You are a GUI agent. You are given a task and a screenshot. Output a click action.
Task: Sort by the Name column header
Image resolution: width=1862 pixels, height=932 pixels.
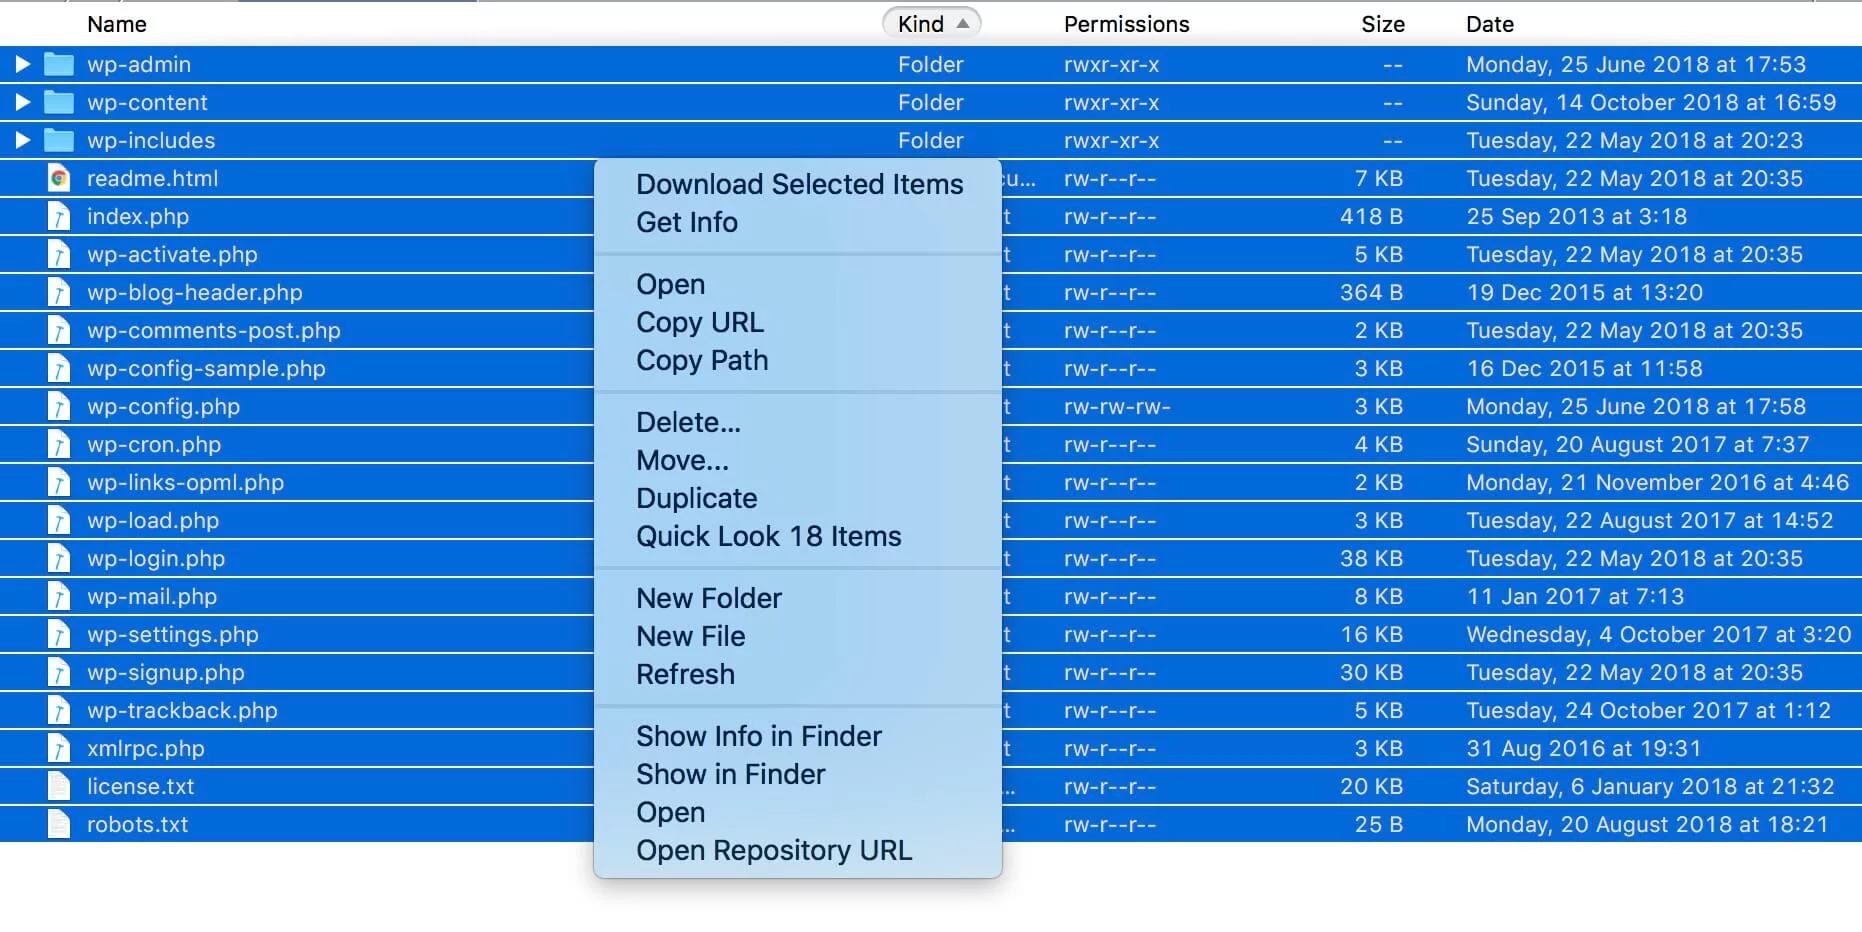pyautogui.click(x=117, y=24)
